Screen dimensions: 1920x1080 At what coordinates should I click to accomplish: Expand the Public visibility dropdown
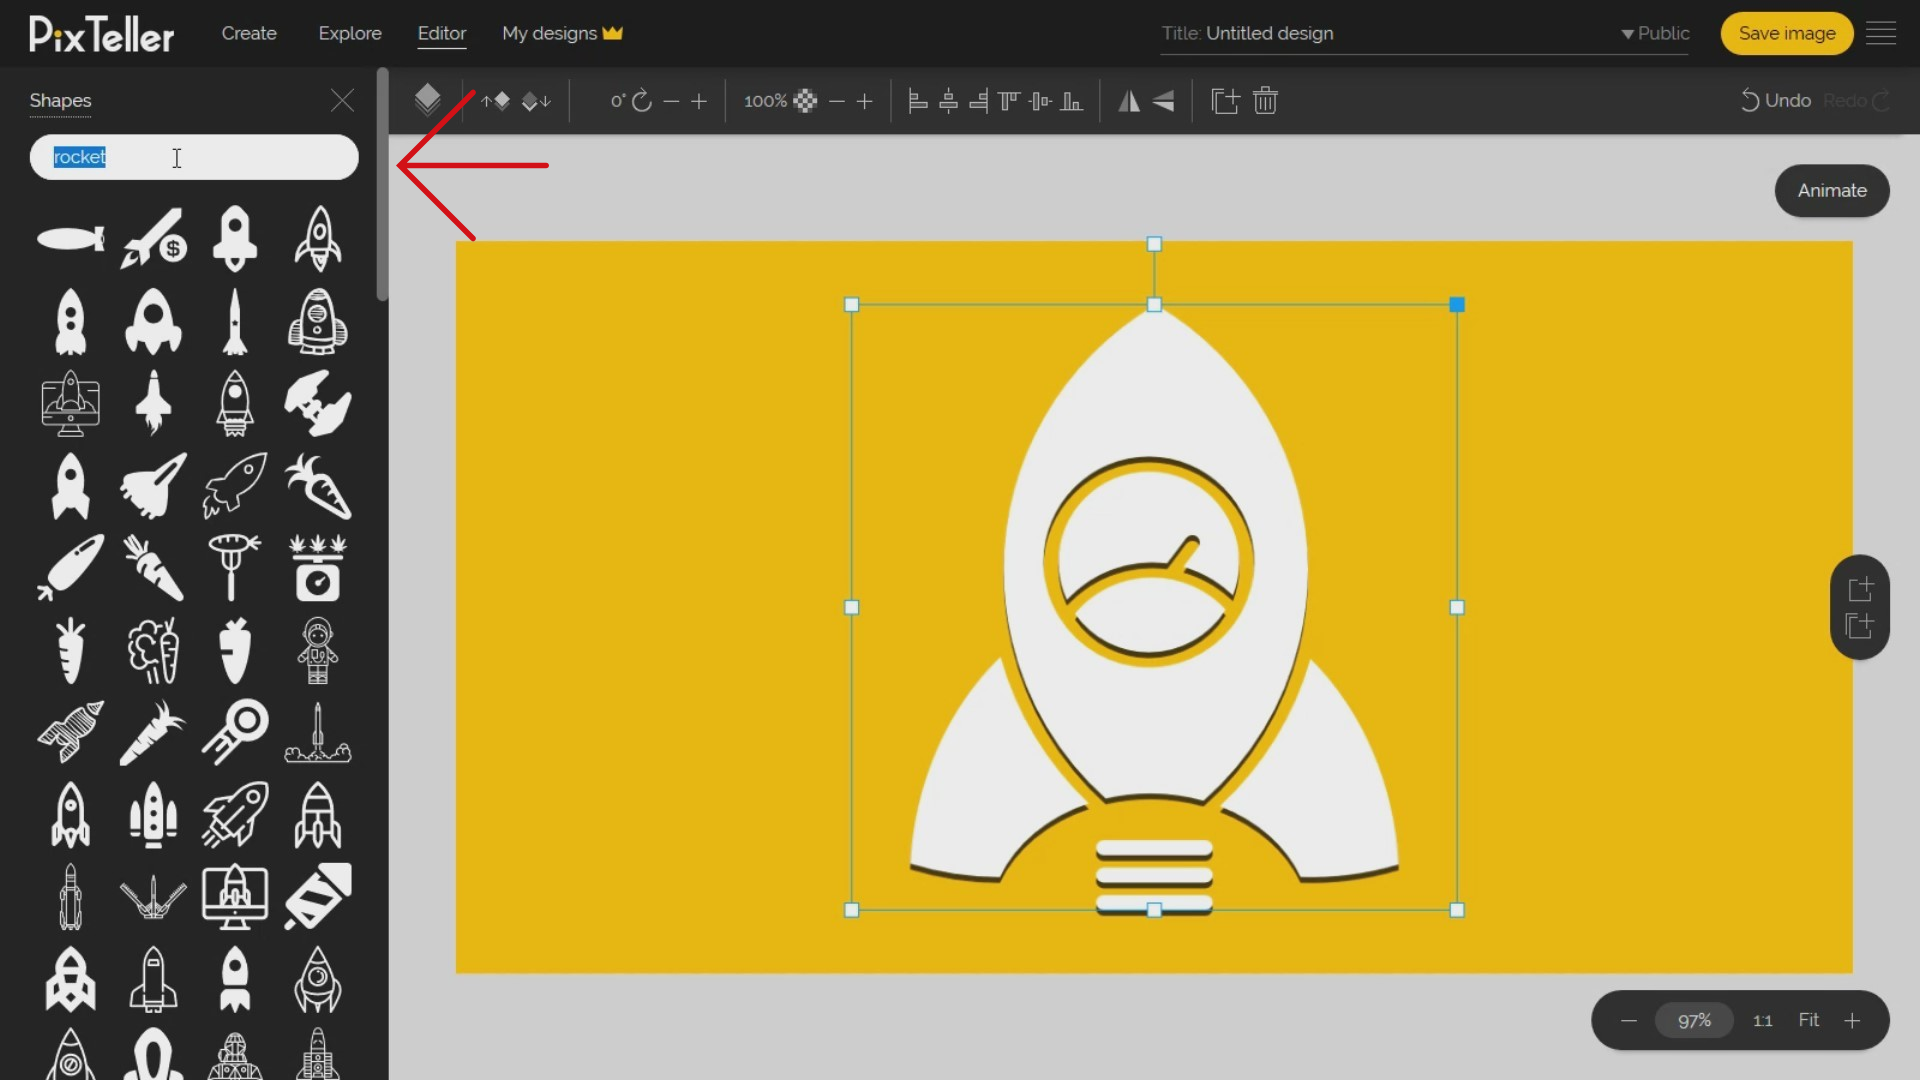[x=1655, y=33]
